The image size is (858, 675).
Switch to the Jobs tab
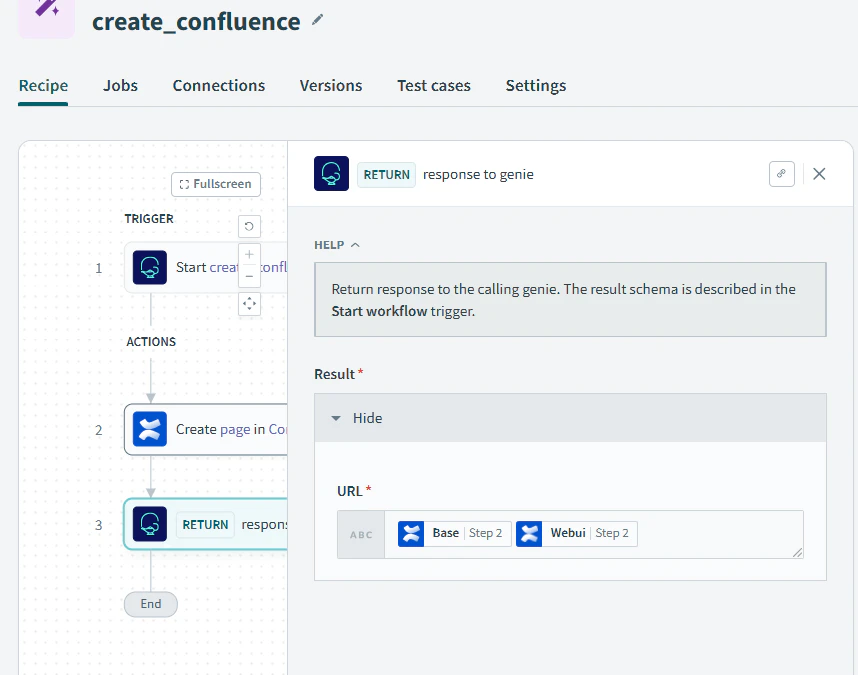tap(120, 86)
